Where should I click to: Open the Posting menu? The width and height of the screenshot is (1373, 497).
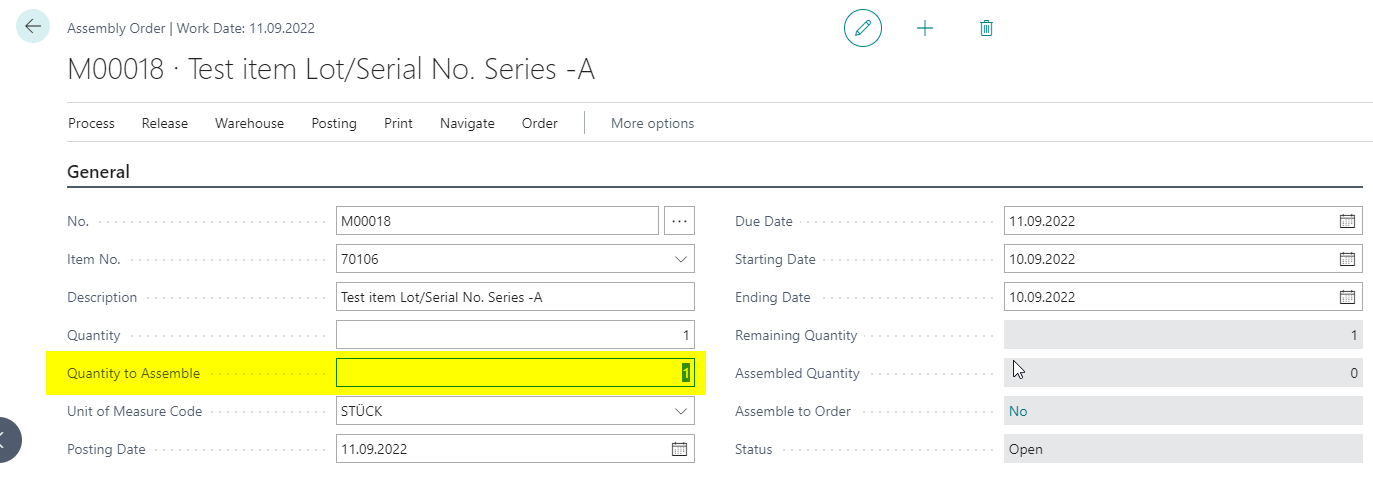point(333,123)
